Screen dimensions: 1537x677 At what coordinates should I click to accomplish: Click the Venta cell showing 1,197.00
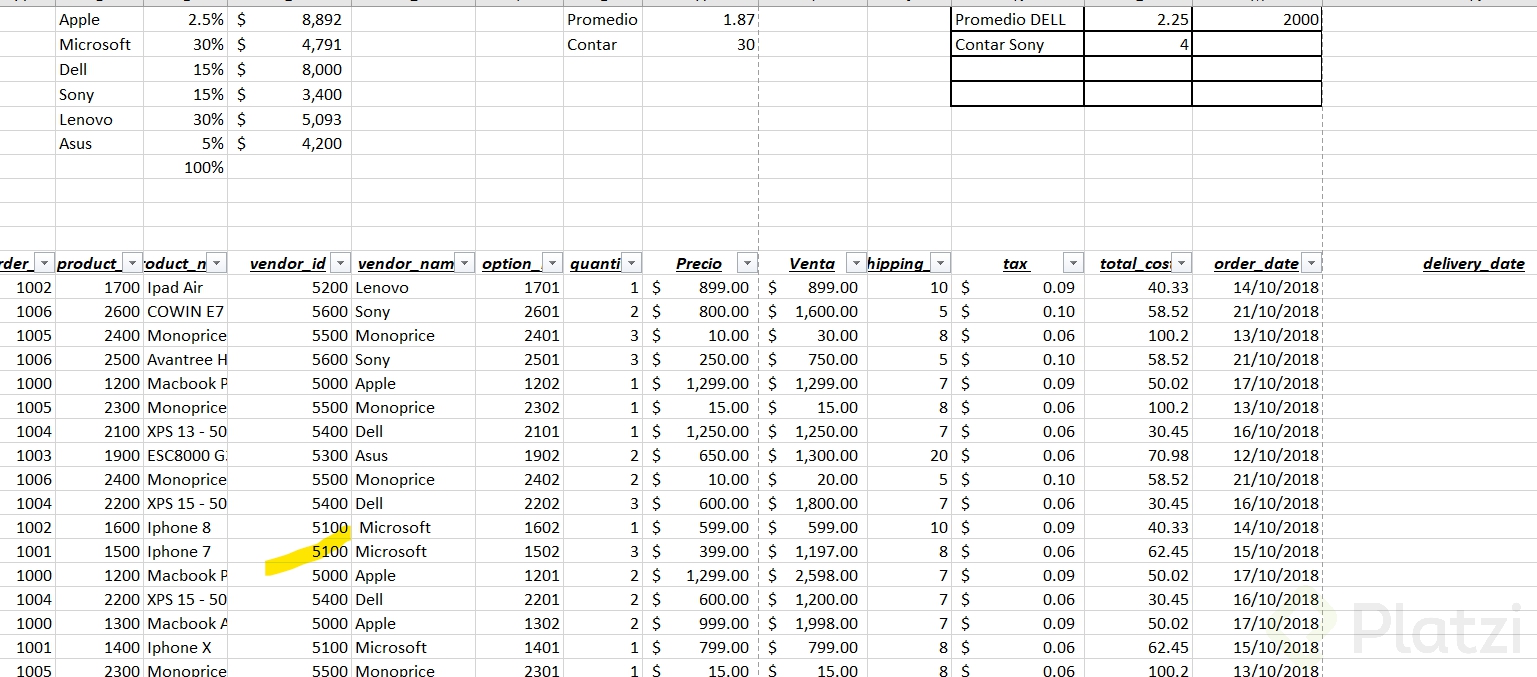813,551
